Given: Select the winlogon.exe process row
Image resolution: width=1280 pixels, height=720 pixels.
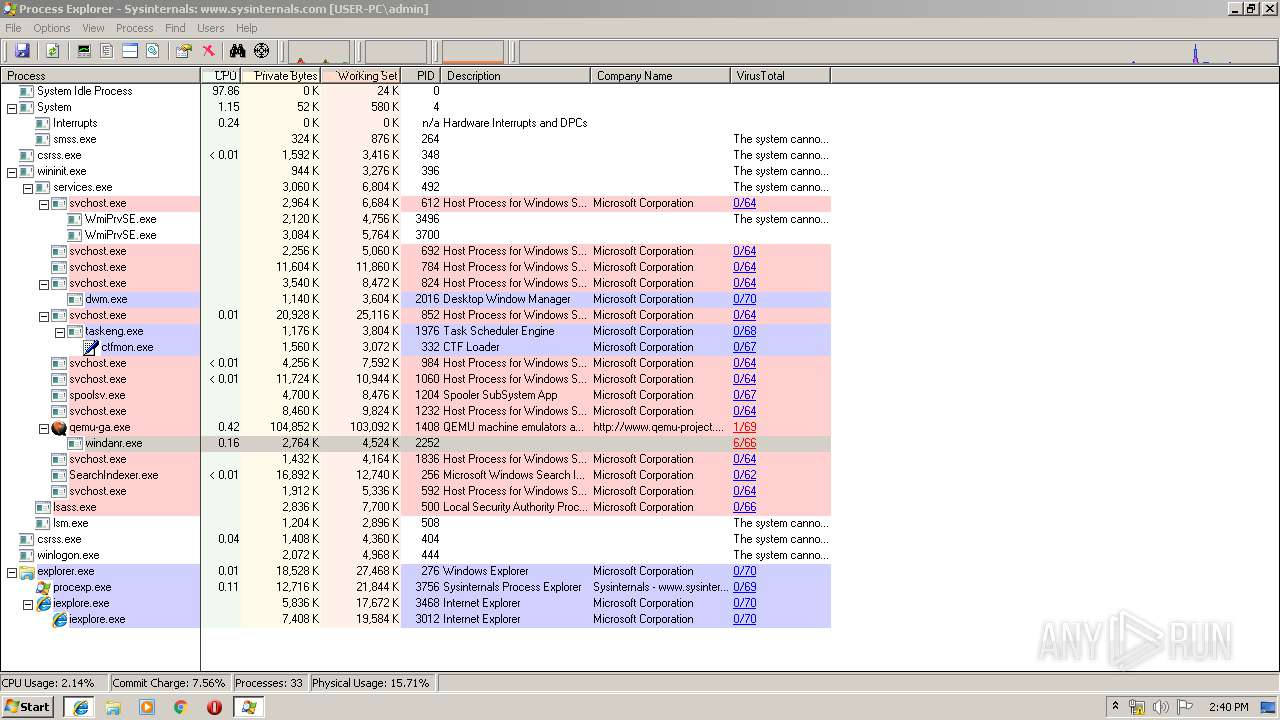Looking at the screenshot, I should (x=415, y=555).
